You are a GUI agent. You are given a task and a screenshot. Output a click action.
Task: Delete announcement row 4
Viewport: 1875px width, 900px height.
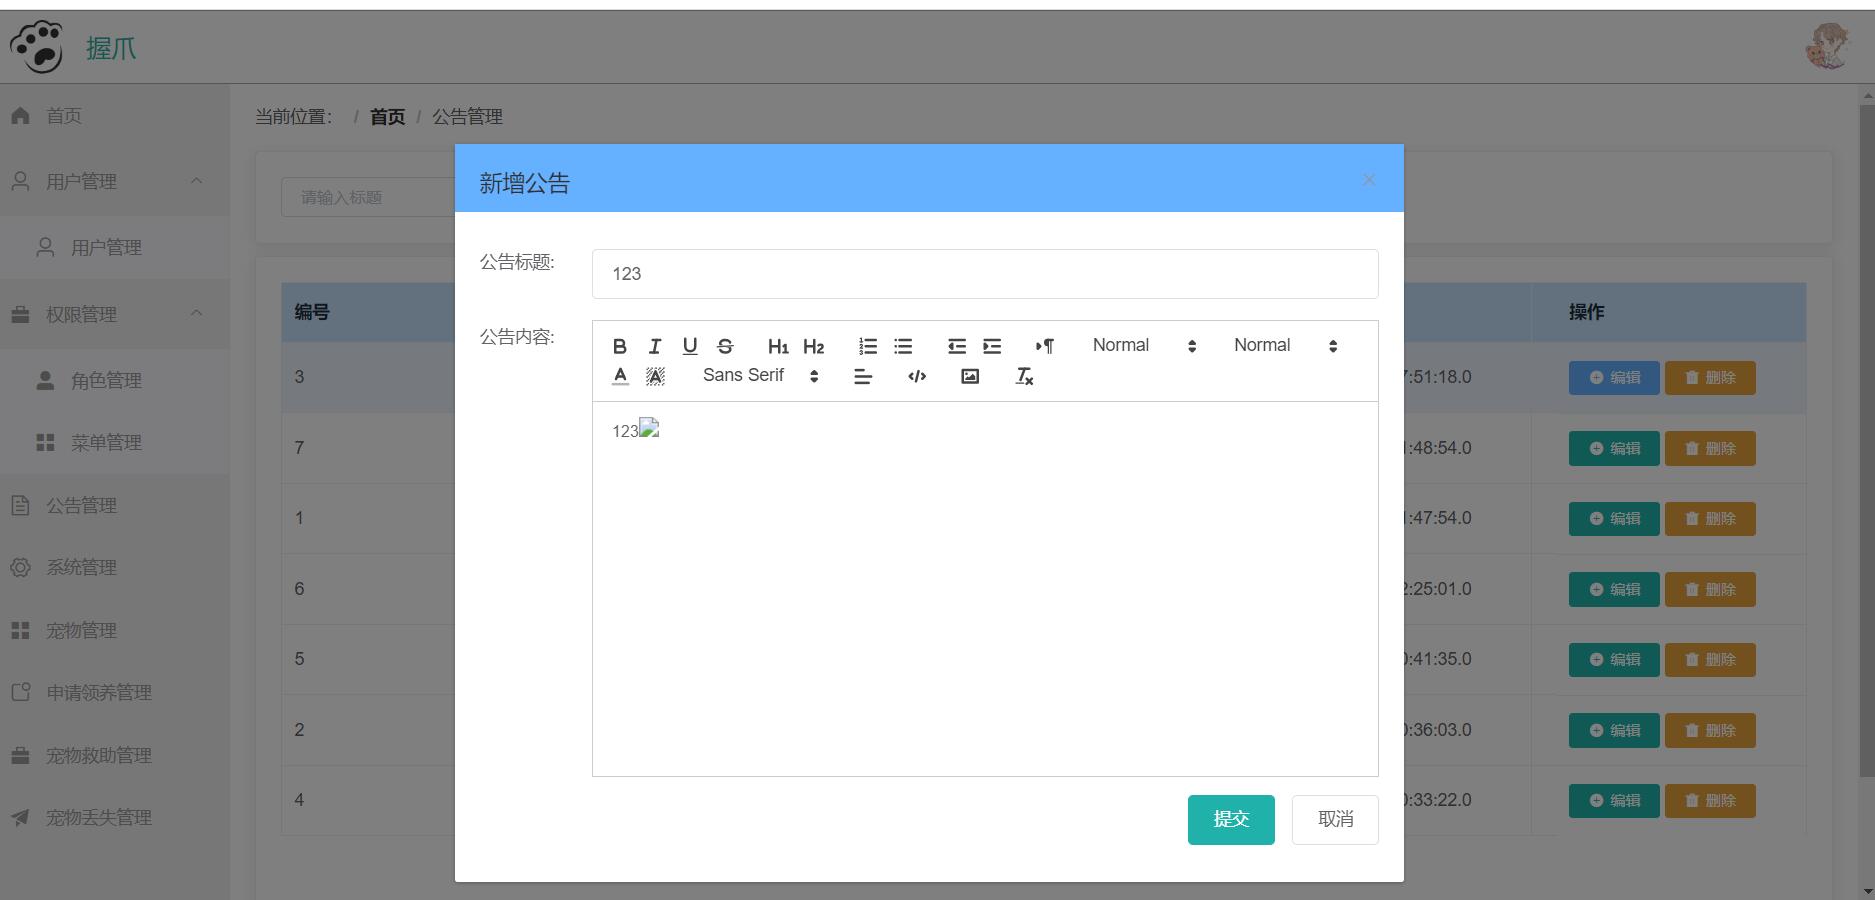click(x=1710, y=801)
